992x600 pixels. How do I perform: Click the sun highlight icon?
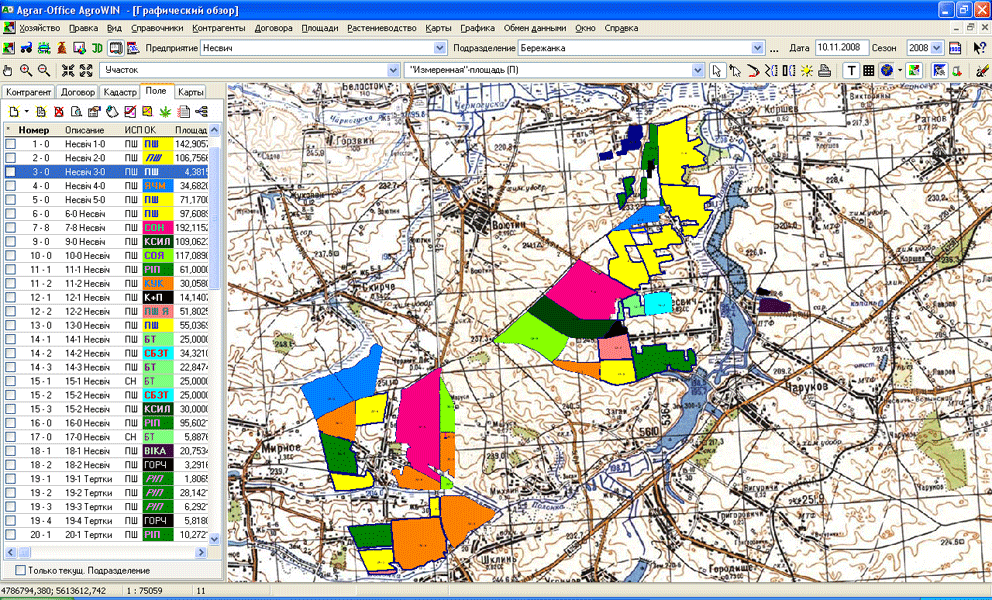(807, 70)
